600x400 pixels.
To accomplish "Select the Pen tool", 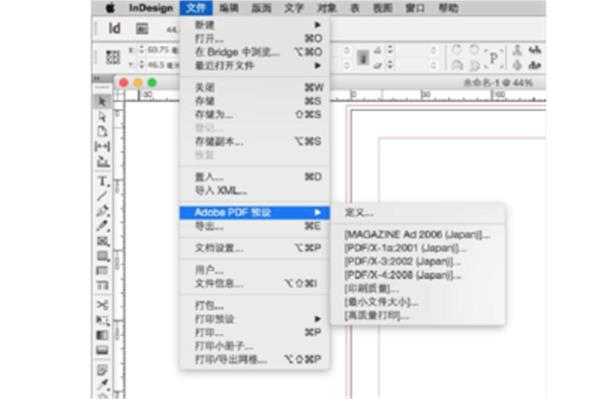I will pos(102,211).
